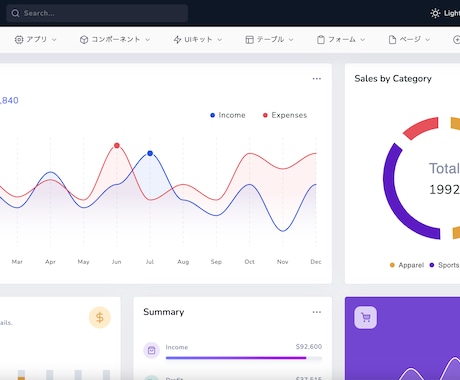Click the Aug label on the chart axis
The image size is (460, 380).
click(x=183, y=262)
